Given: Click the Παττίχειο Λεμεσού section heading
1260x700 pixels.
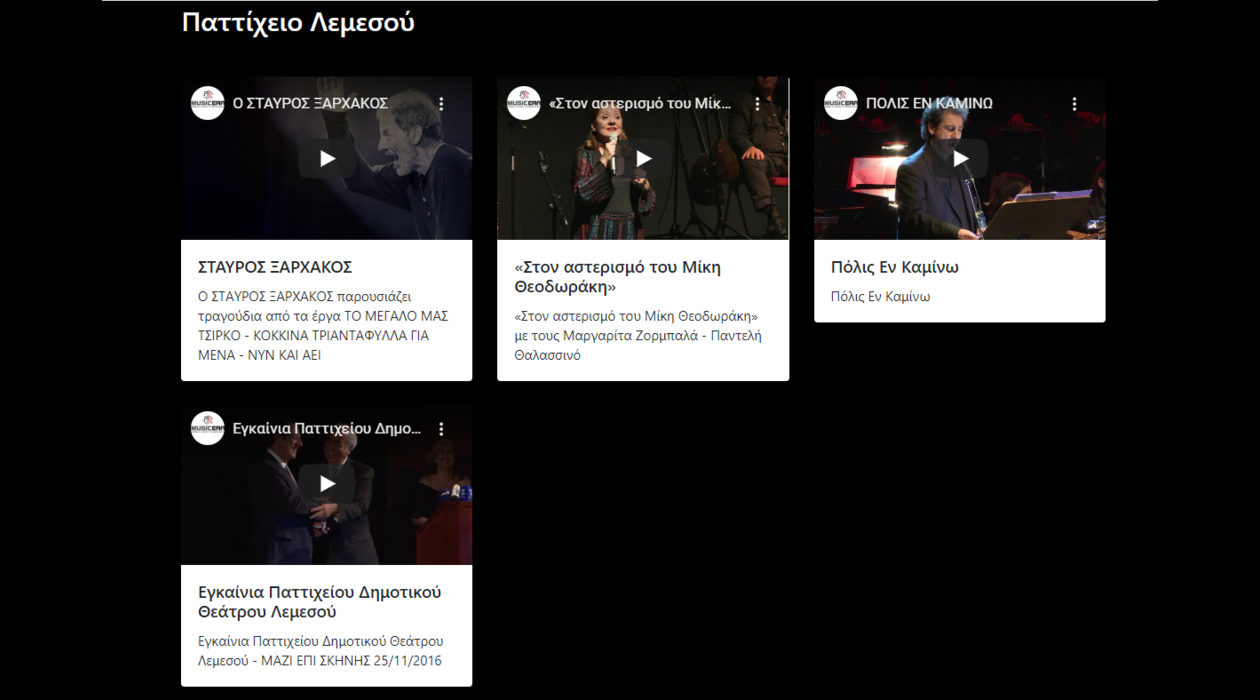Looking at the screenshot, I should tap(298, 23).
